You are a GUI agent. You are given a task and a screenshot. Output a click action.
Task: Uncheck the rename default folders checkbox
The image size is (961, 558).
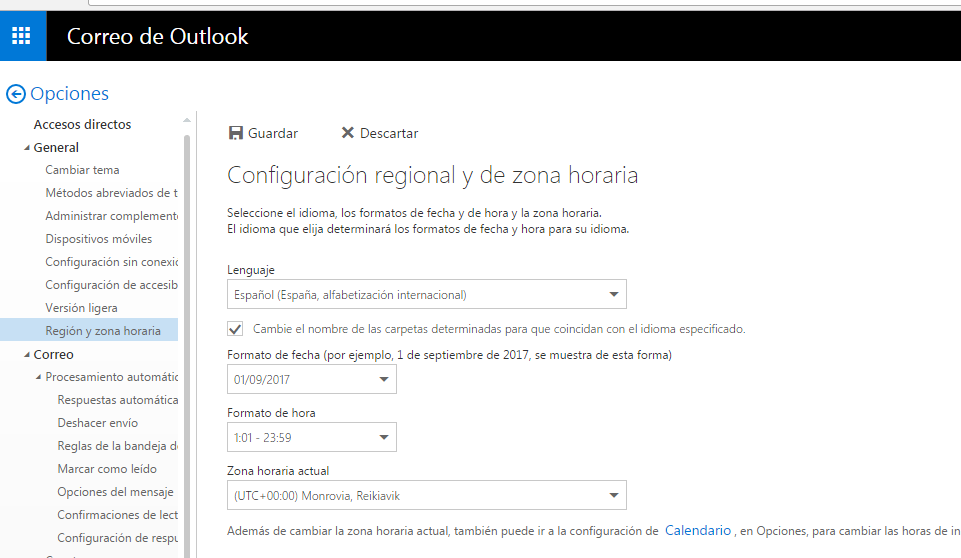click(x=235, y=329)
